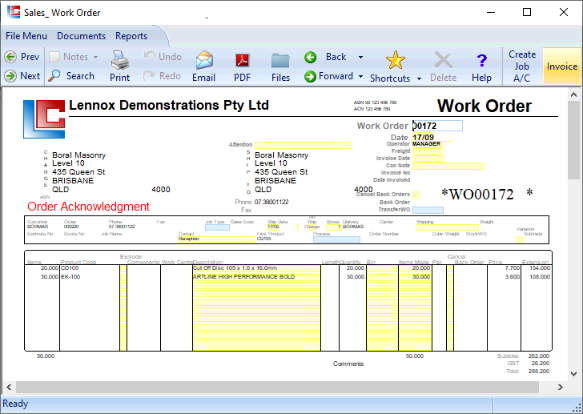Click the *WO00172 barcode text
This screenshot has width=583, height=414.
pyautogui.click(x=486, y=194)
